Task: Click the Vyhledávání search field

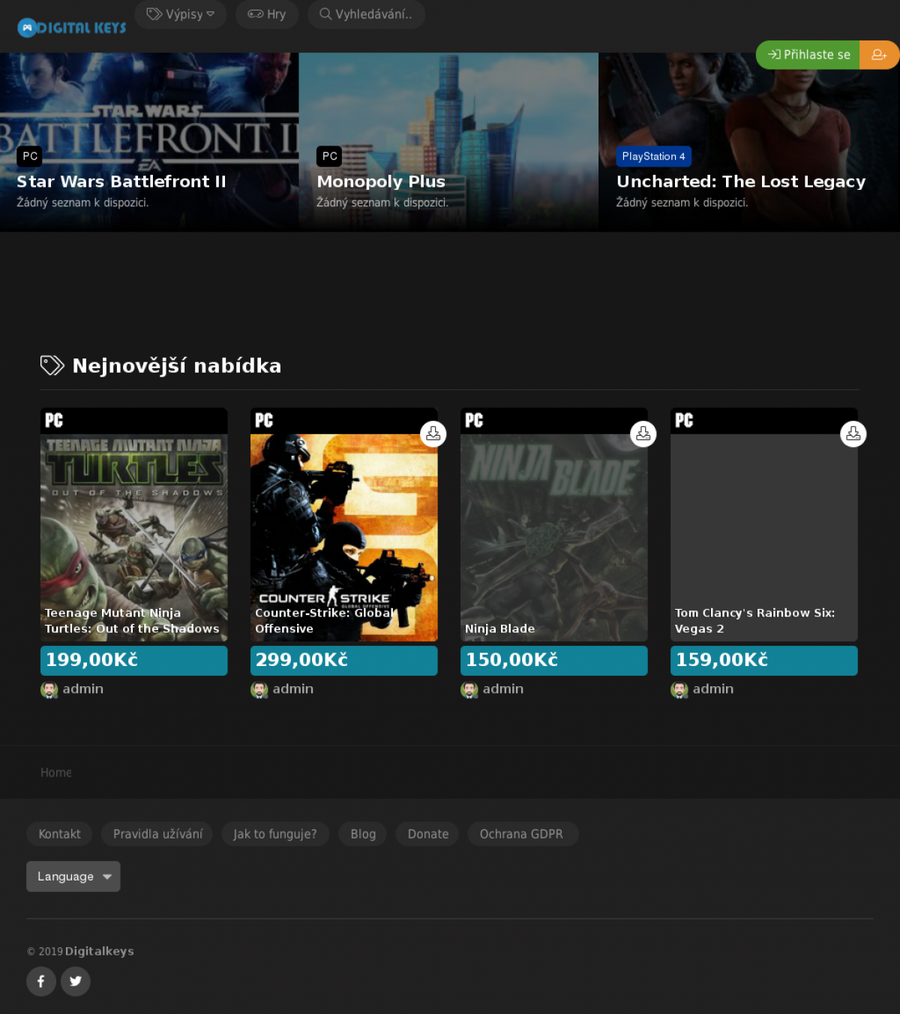Action: pyautogui.click(x=366, y=14)
